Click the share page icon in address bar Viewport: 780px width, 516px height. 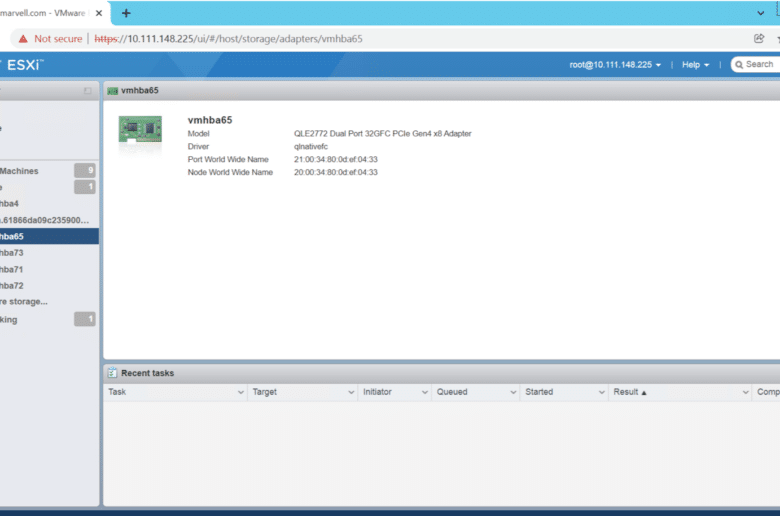759,38
